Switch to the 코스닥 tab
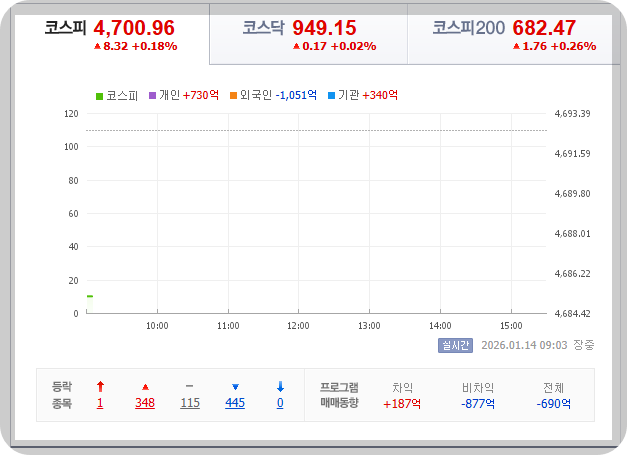The image size is (627, 455). [308, 34]
